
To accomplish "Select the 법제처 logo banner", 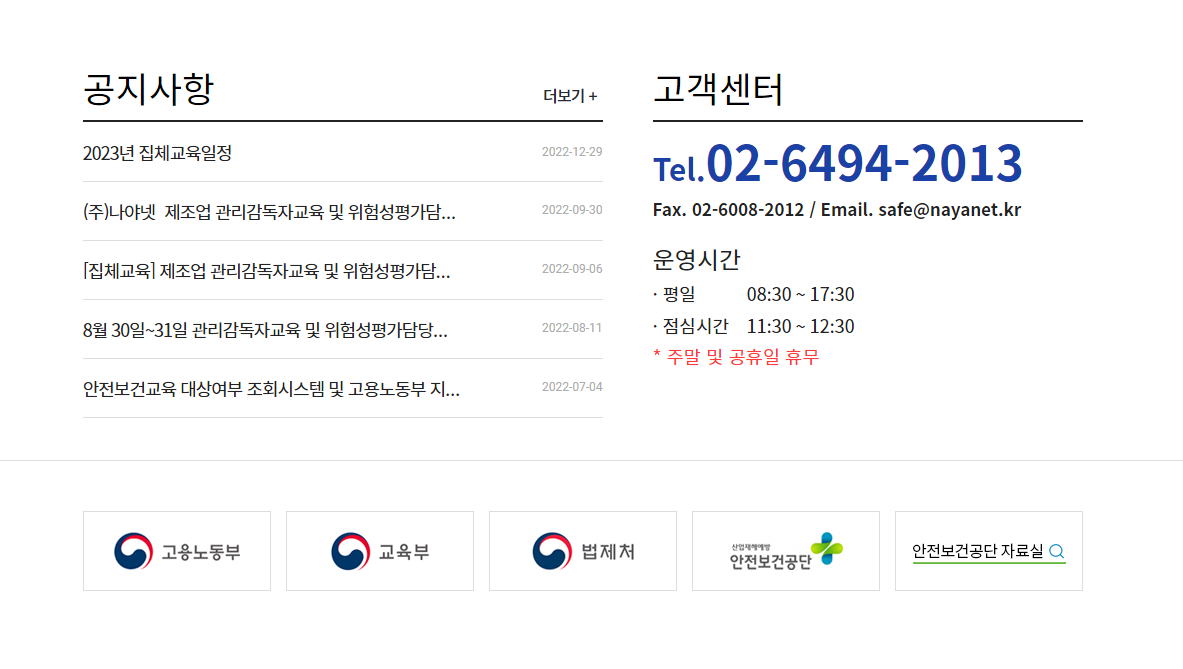I will click(582, 551).
